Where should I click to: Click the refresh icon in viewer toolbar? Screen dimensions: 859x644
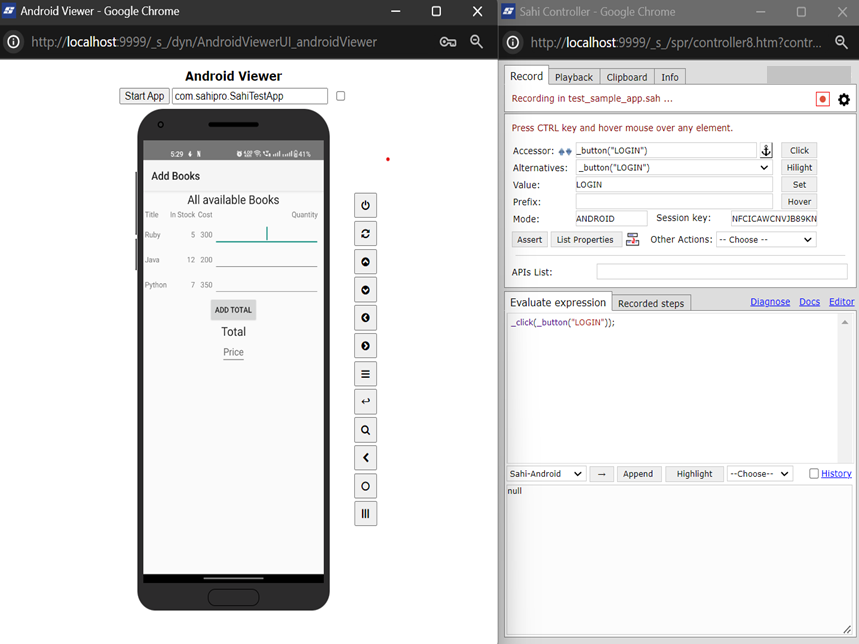point(365,233)
